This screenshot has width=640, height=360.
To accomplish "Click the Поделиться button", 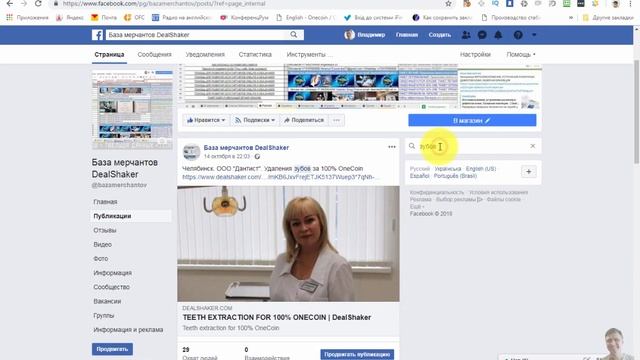I will (304, 120).
